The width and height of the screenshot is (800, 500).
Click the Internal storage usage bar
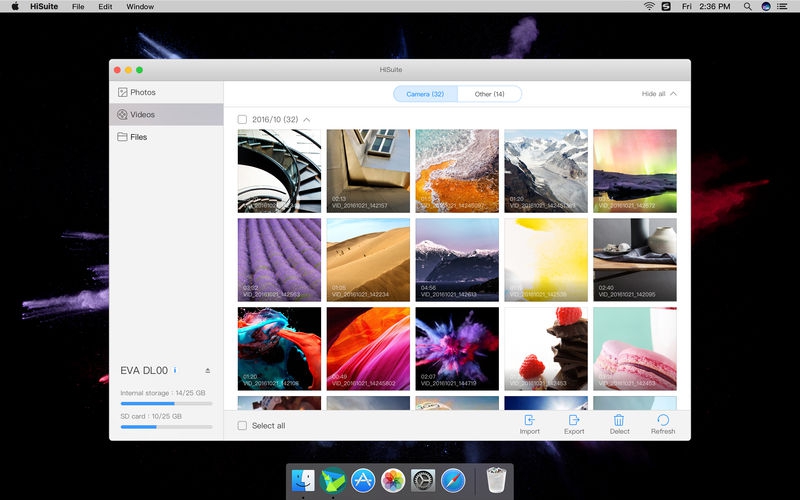click(x=166, y=404)
